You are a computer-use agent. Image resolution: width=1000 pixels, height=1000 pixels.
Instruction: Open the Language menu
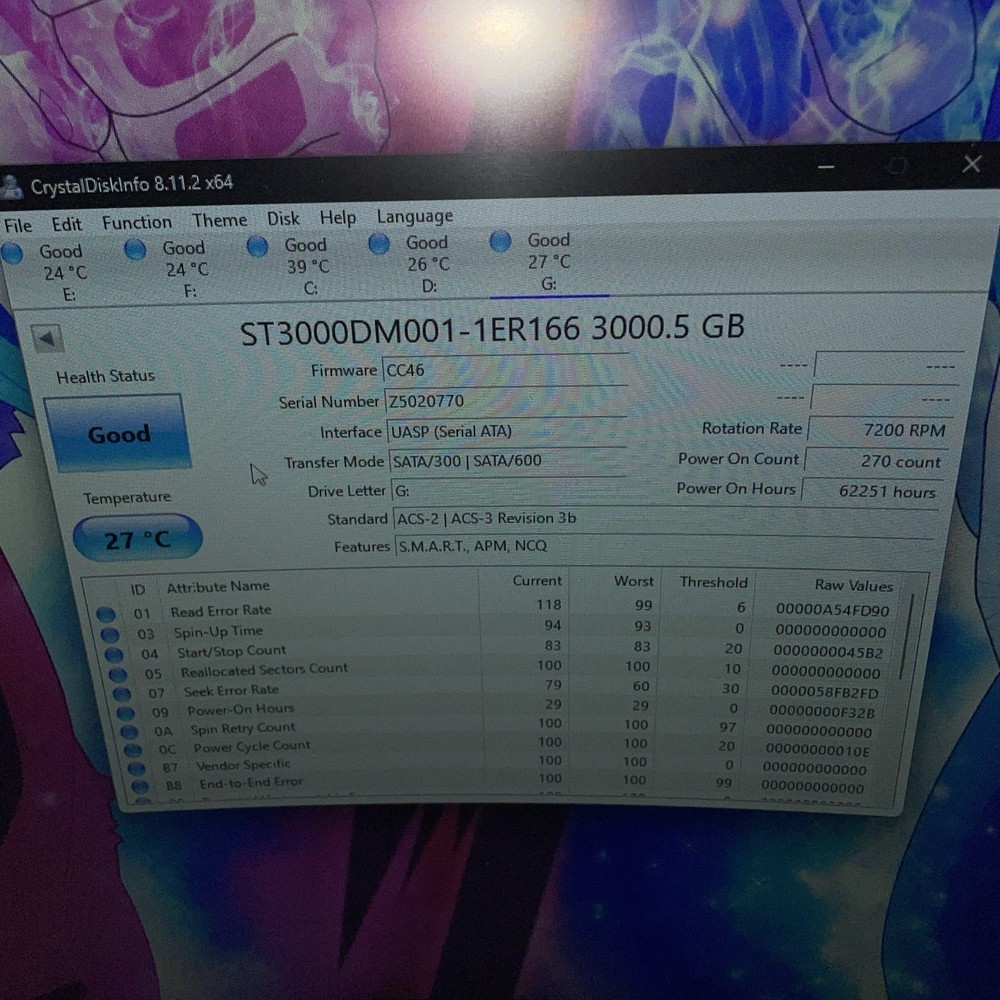click(415, 216)
